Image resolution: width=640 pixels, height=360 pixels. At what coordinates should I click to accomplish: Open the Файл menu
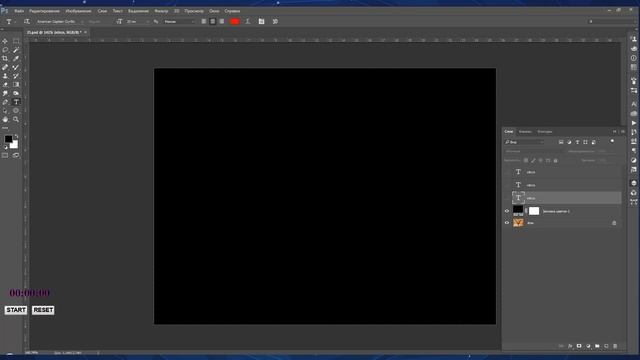pos(19,11)
